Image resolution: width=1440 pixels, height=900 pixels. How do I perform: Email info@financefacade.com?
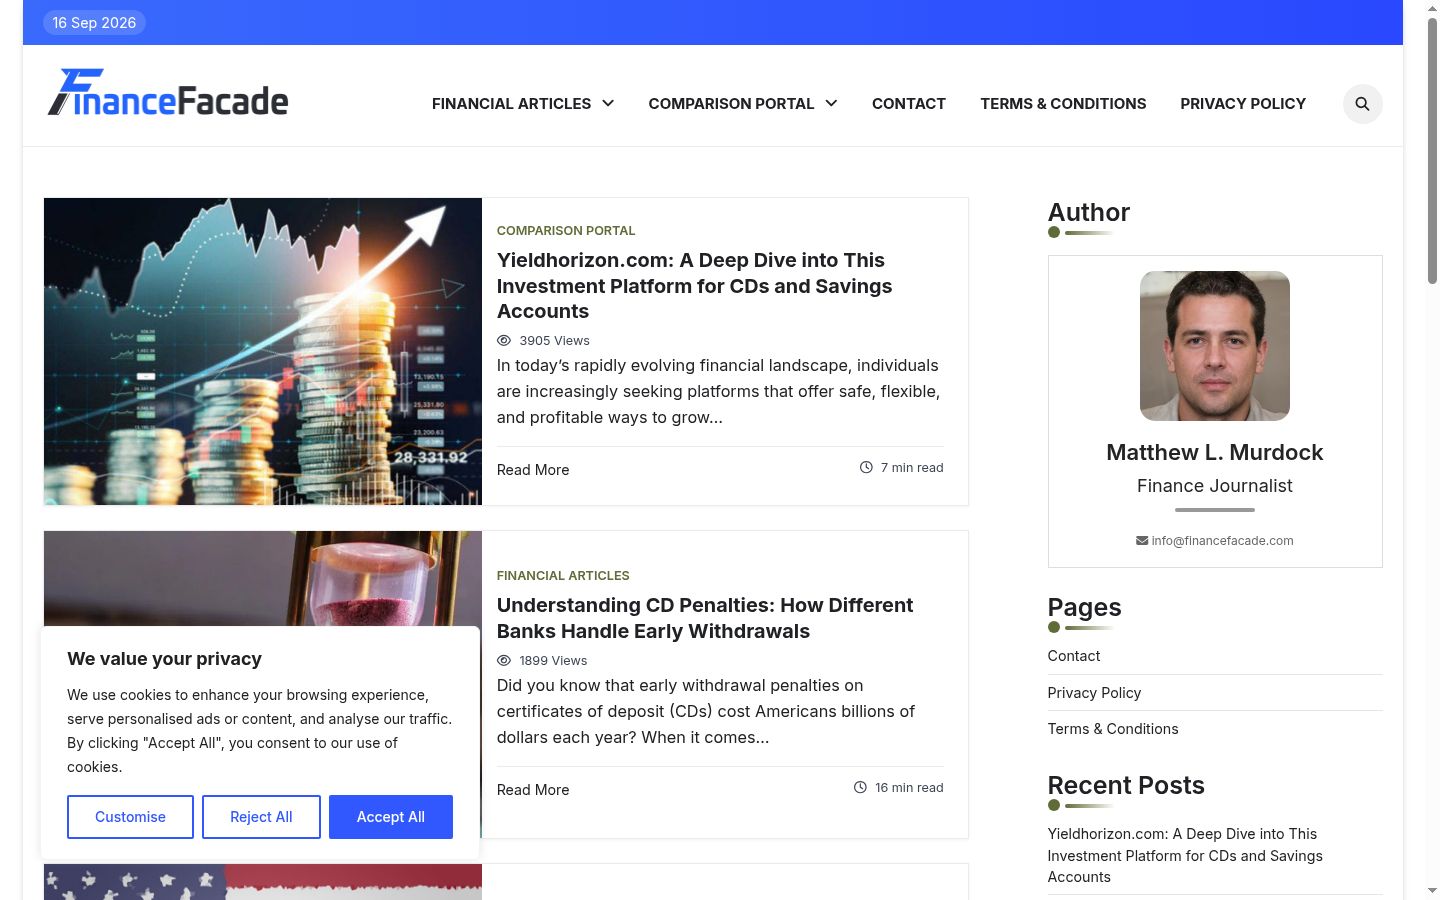(x=1222, y=541)
